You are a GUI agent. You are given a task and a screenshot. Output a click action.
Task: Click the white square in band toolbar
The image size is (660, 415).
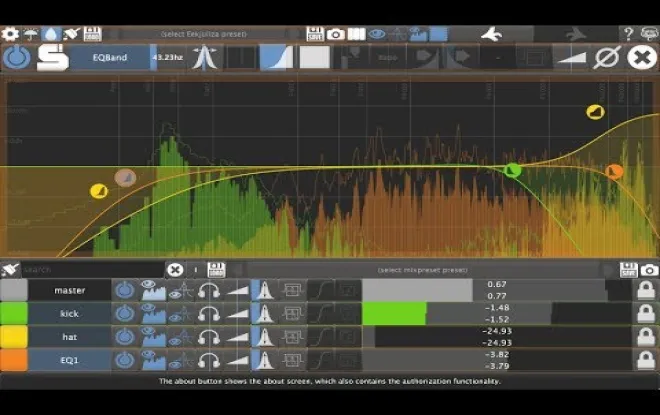(x=314, y=57)
